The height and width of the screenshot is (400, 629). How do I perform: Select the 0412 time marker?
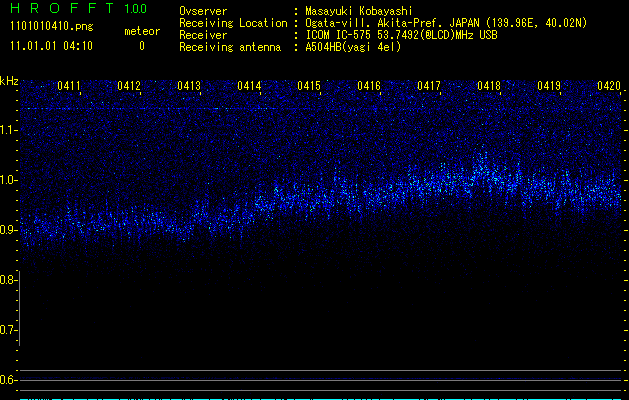click(129, 87)
